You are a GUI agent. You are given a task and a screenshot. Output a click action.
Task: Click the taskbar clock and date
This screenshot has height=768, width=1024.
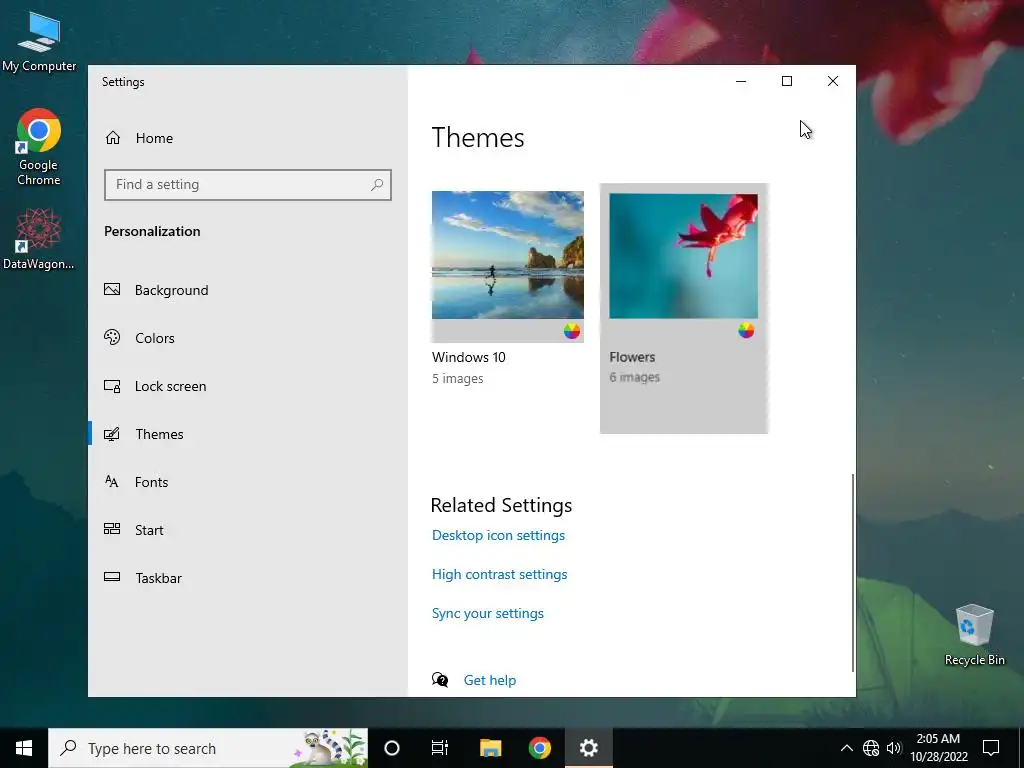(938, 748)
